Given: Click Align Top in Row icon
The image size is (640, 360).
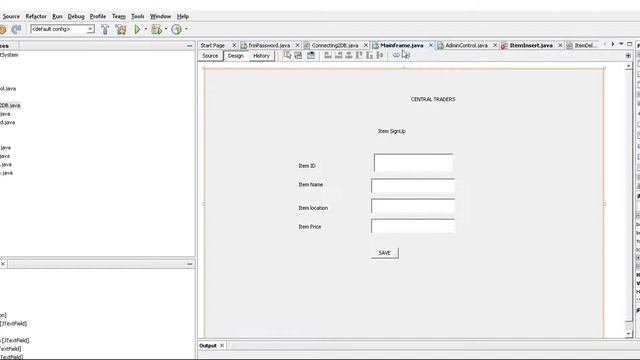Looking at the screenshot, I should pos(359,55).
